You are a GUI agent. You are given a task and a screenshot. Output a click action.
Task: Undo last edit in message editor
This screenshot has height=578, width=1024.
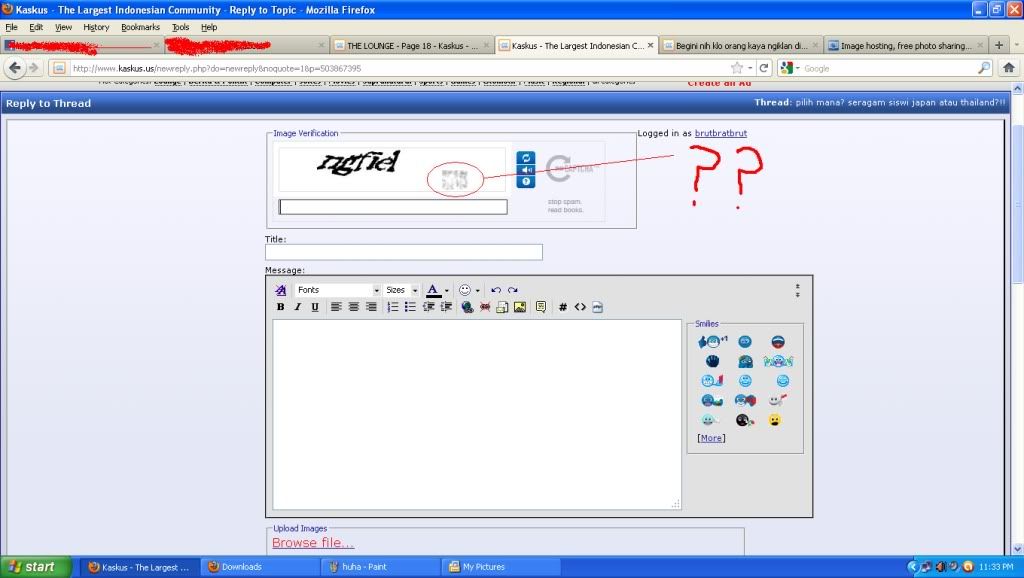pos(496,290)
